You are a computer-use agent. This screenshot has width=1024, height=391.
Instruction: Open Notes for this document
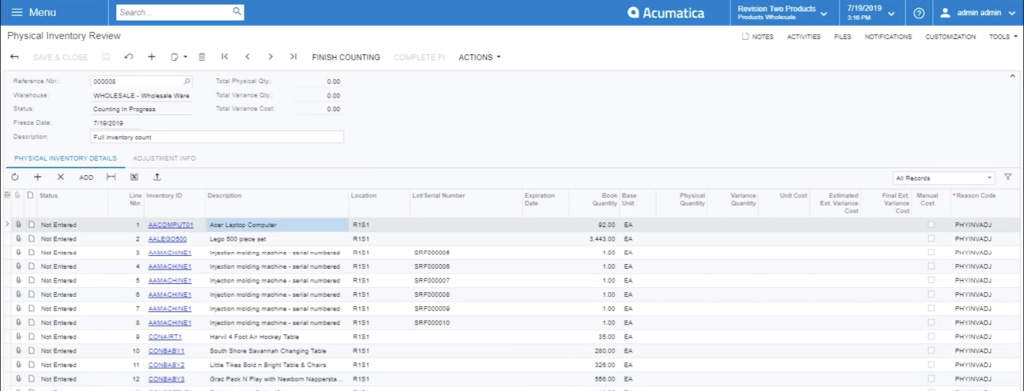(x=758, y=37)
